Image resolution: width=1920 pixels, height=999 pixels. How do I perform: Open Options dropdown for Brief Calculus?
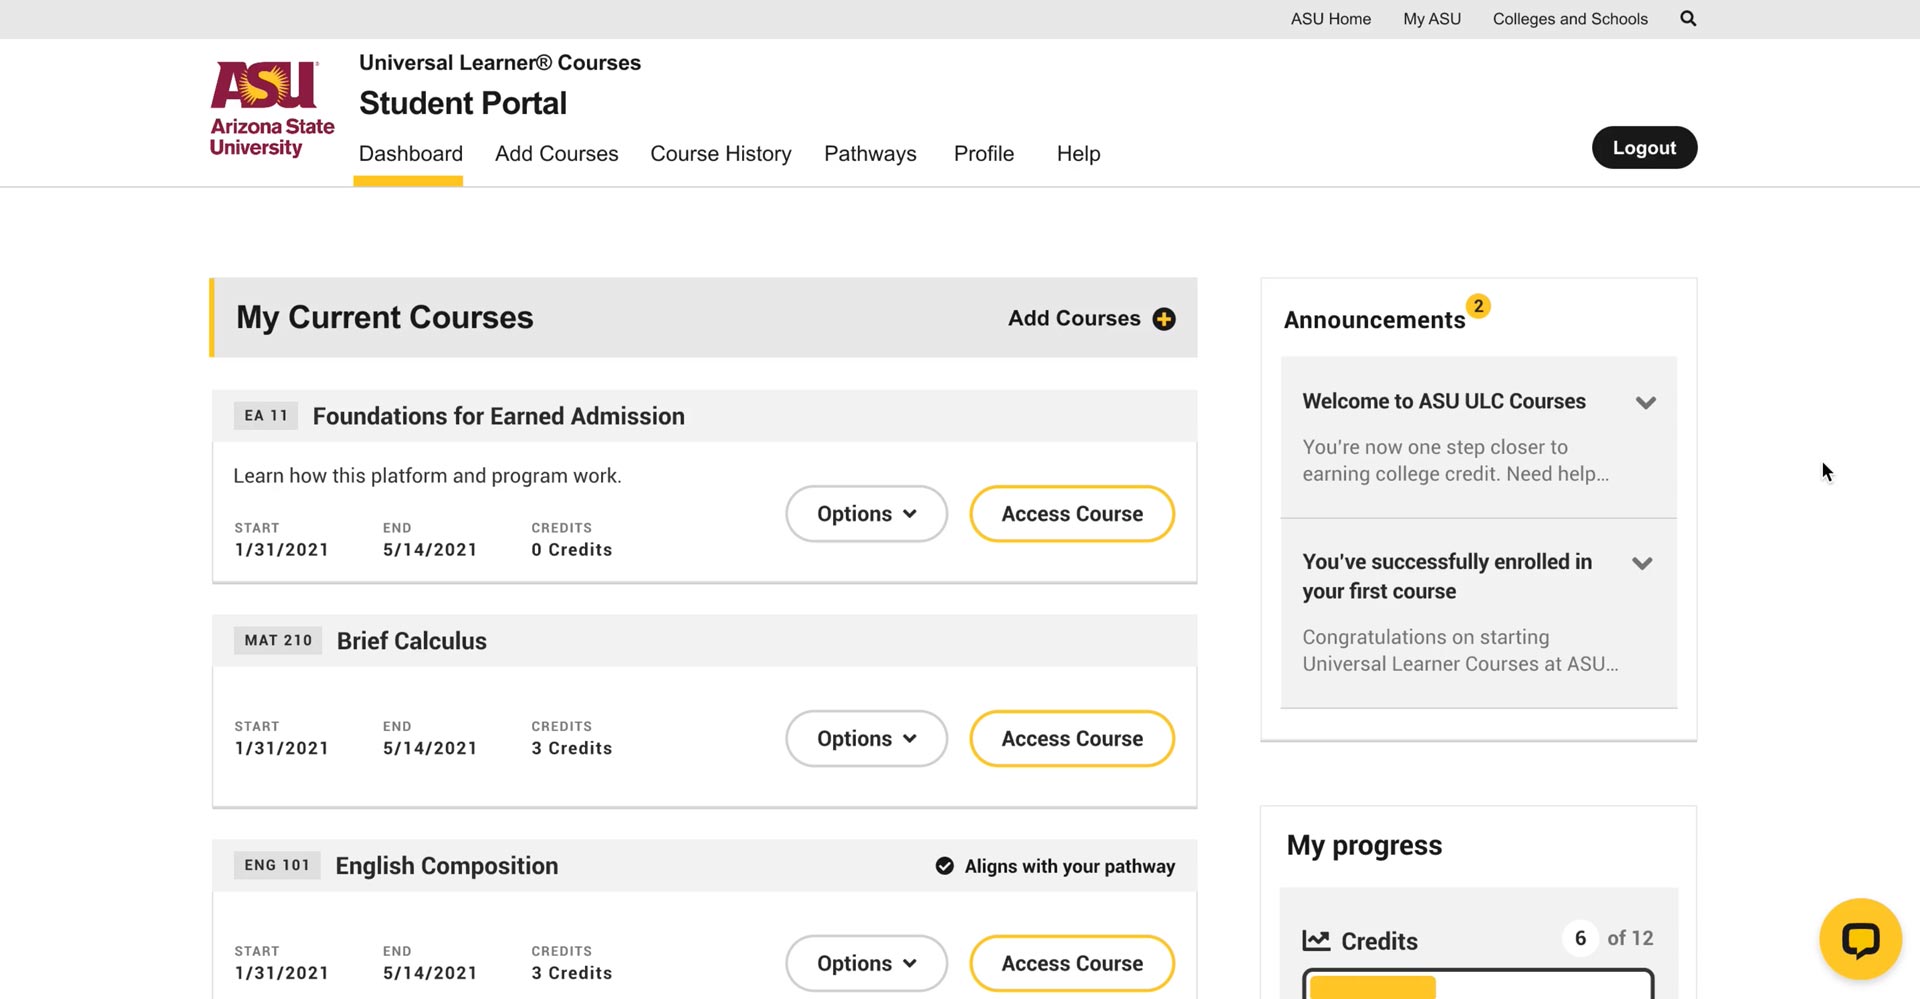tap(866, 739)
